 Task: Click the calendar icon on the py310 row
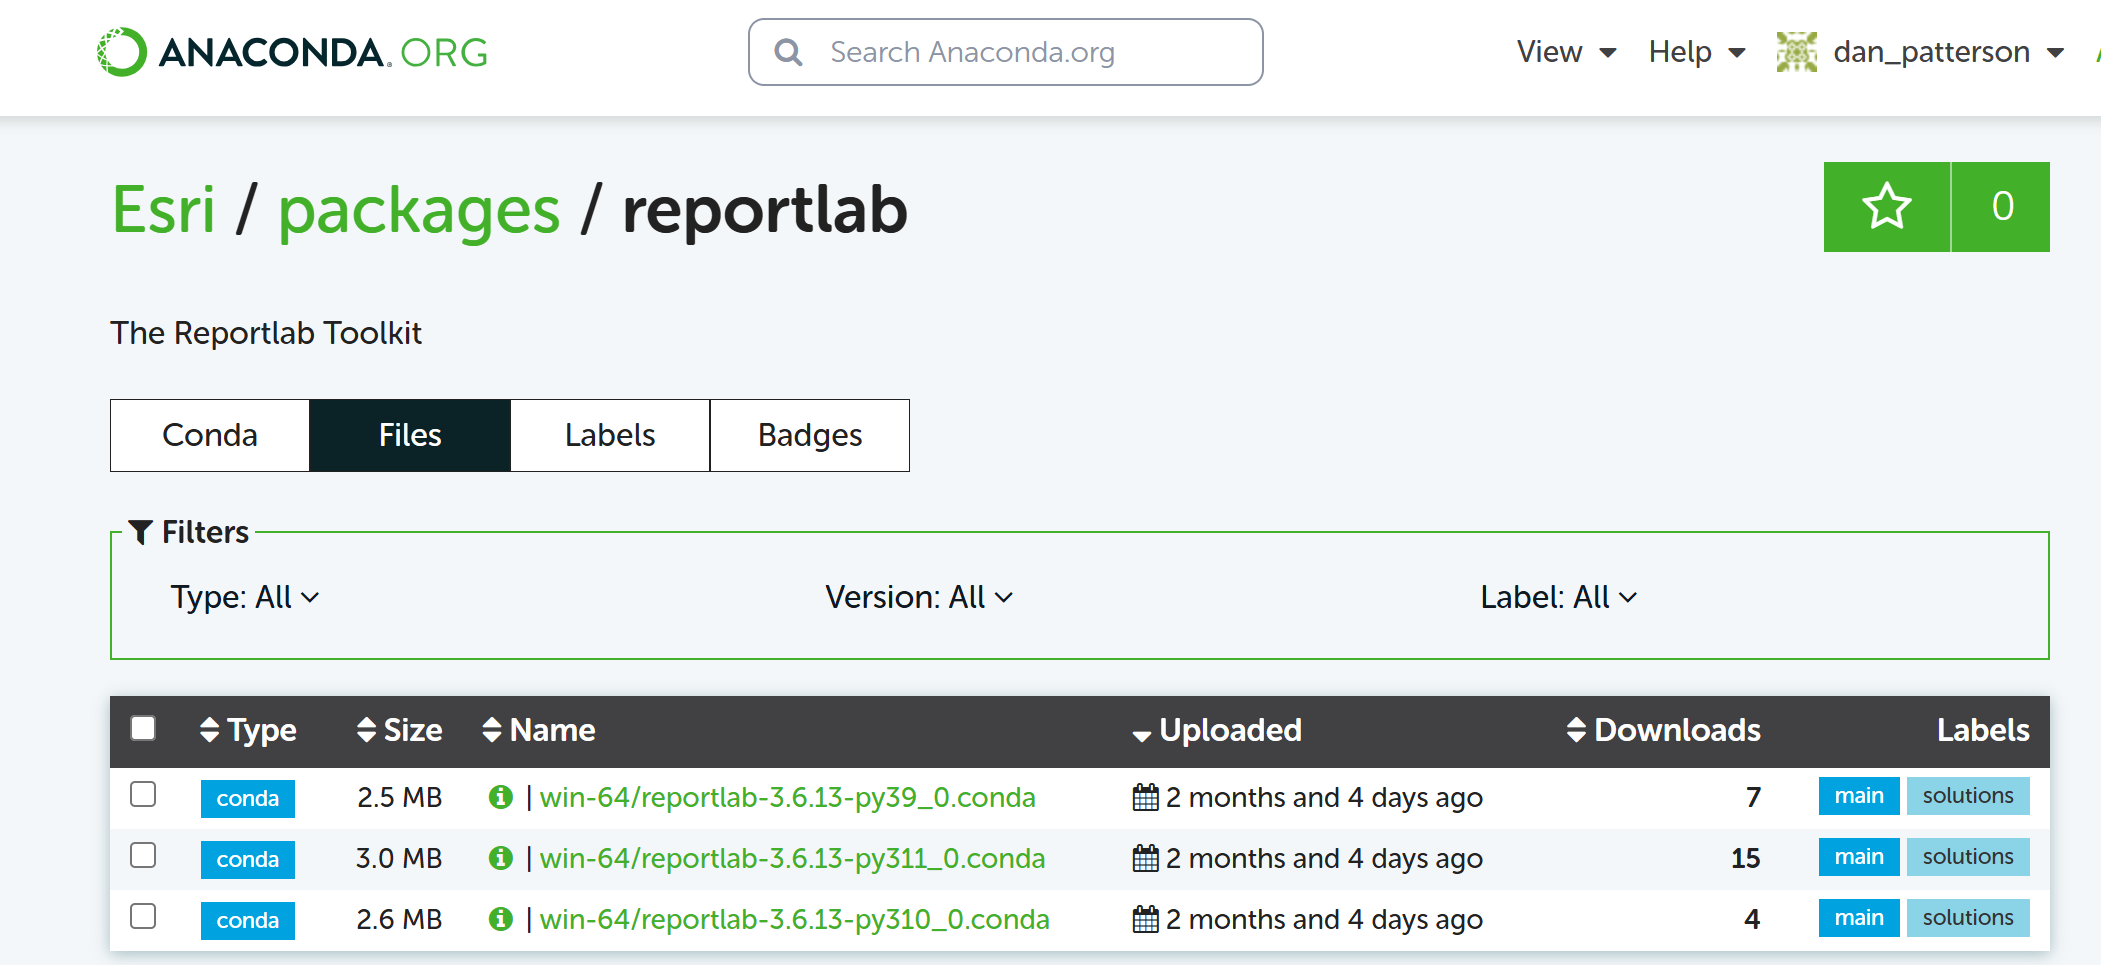[1143, 919]
